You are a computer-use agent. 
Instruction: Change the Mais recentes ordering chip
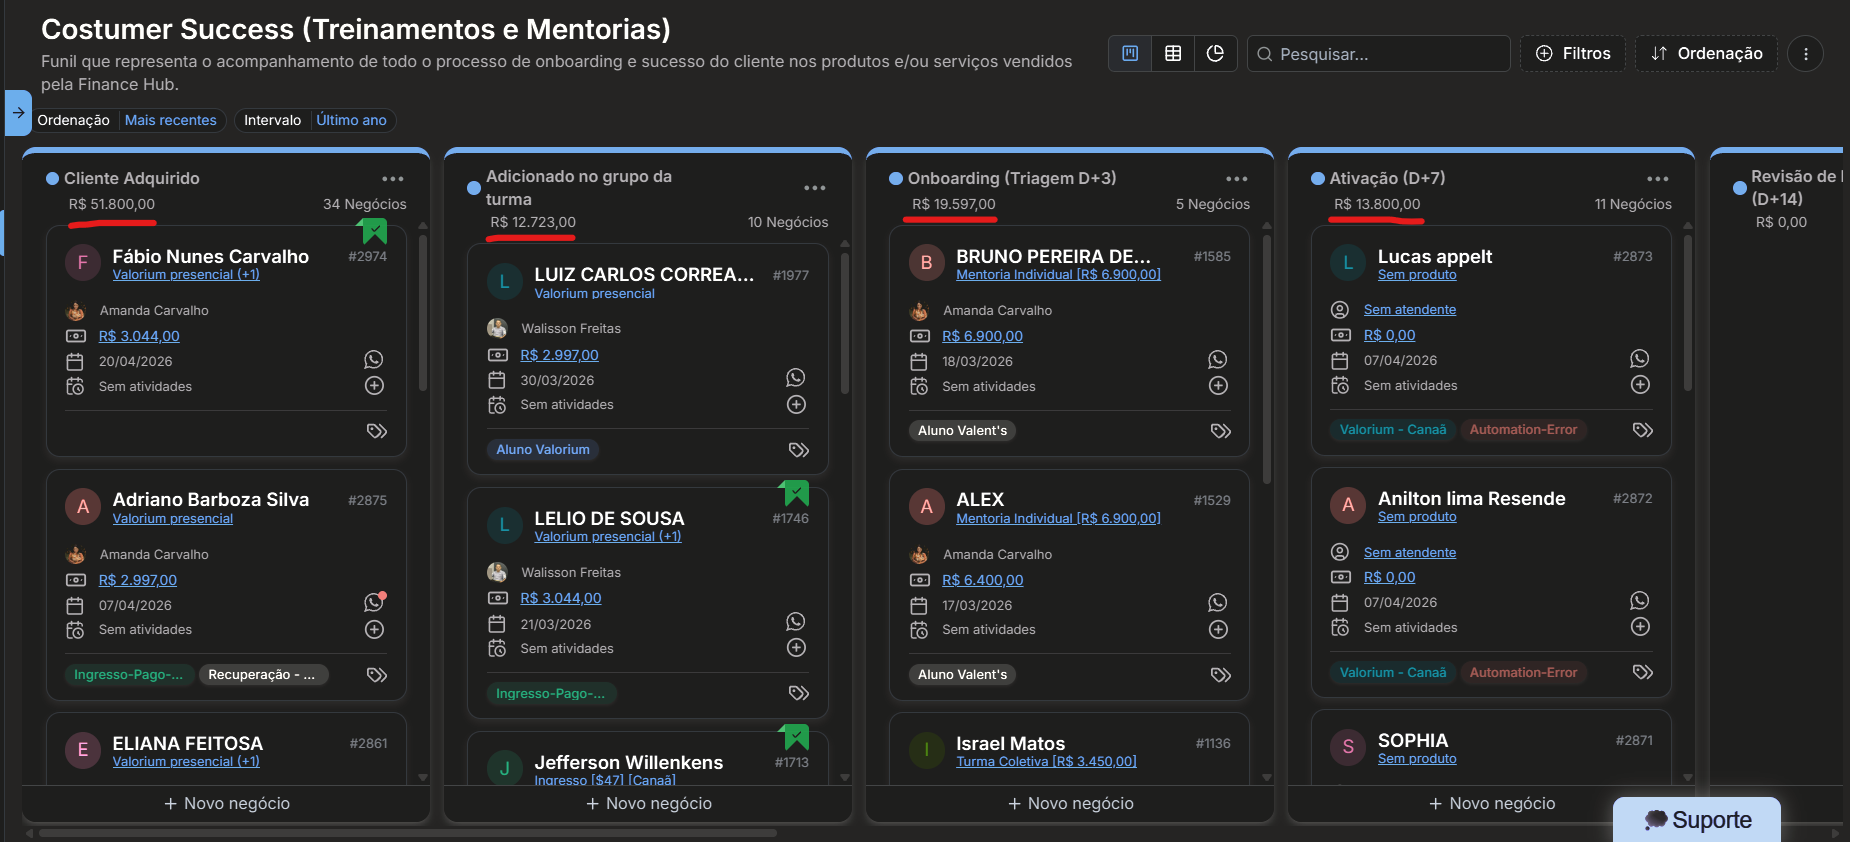(x=170, y=120)
